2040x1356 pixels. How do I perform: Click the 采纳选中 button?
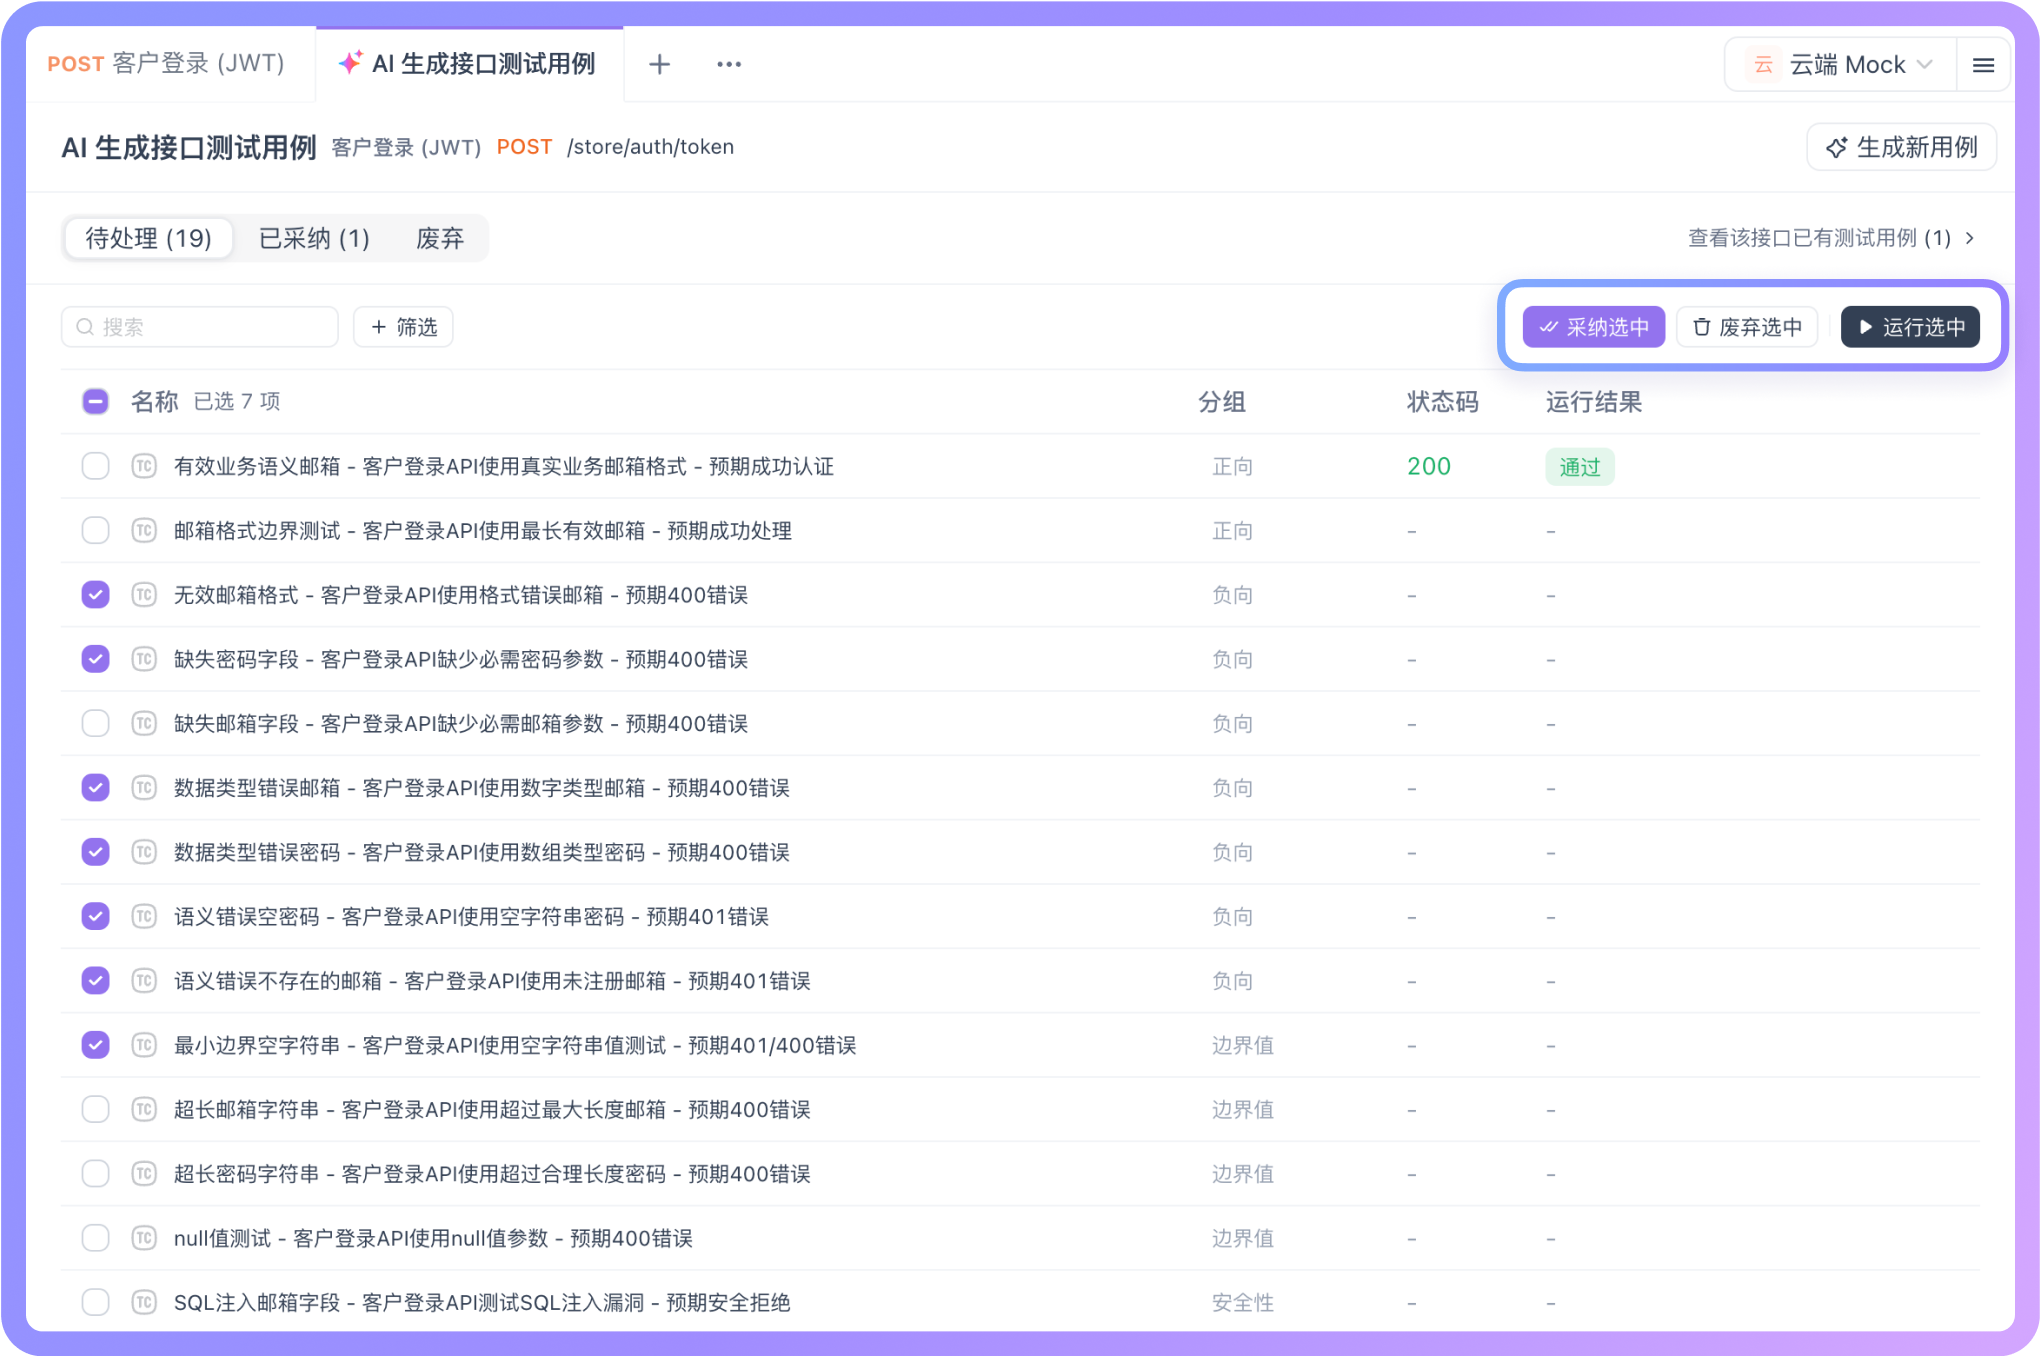click(1593, 327)
